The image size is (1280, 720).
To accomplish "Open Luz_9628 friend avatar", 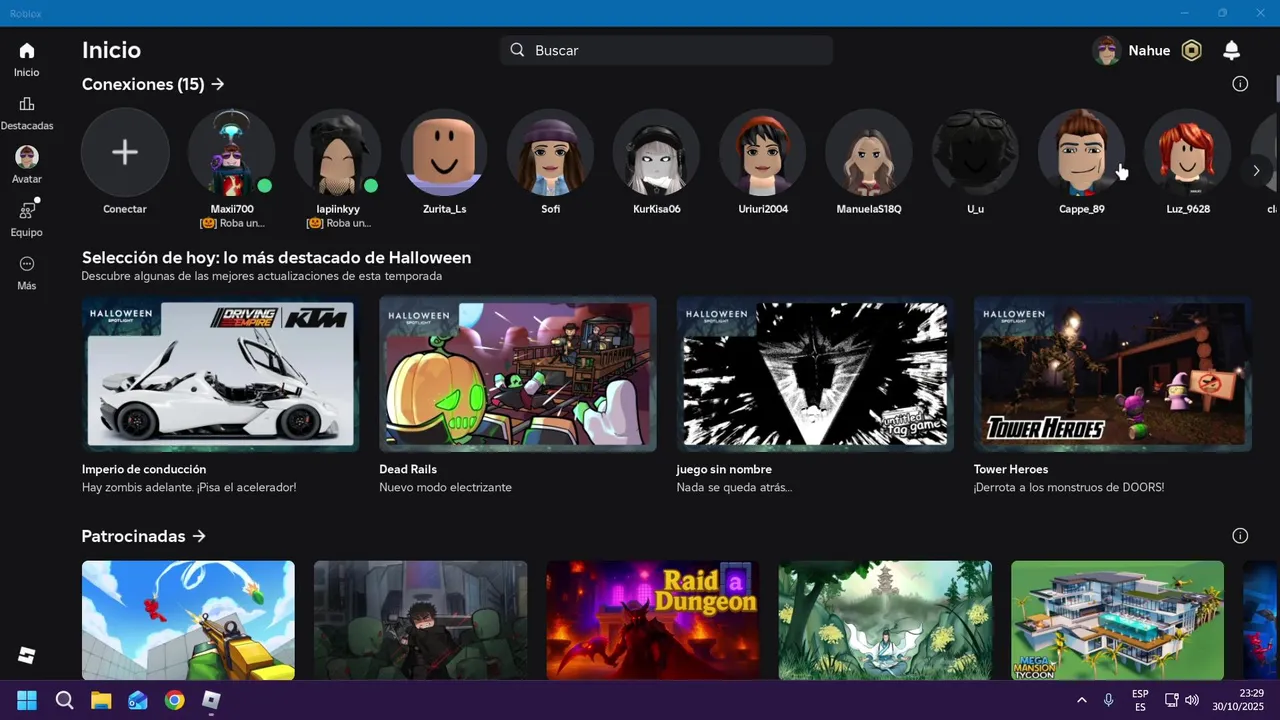I will click(1188, 153).
